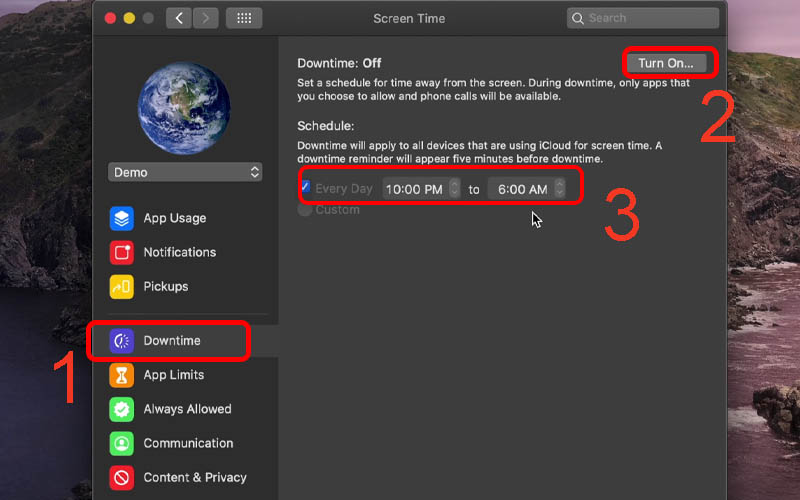
Task: Click the Content & Privacy icon
Action: coord(121,478)
